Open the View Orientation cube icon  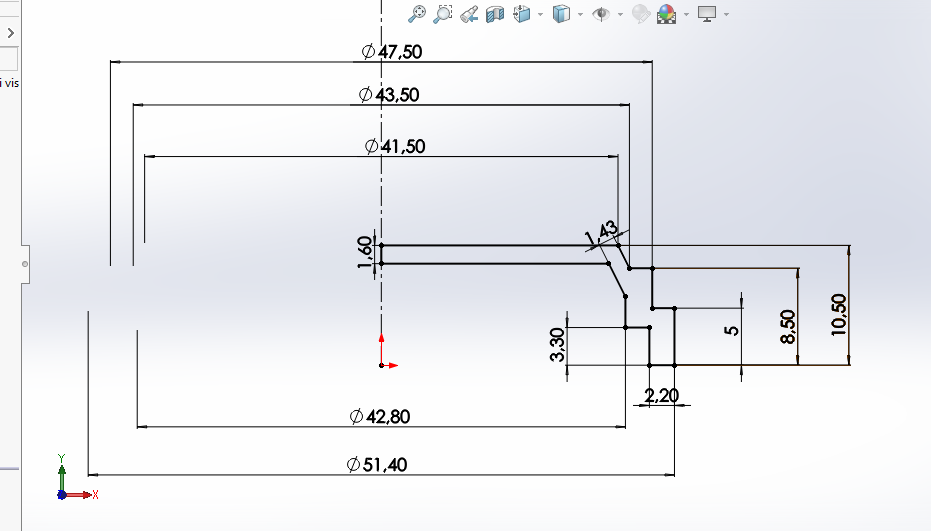(521, 14)
